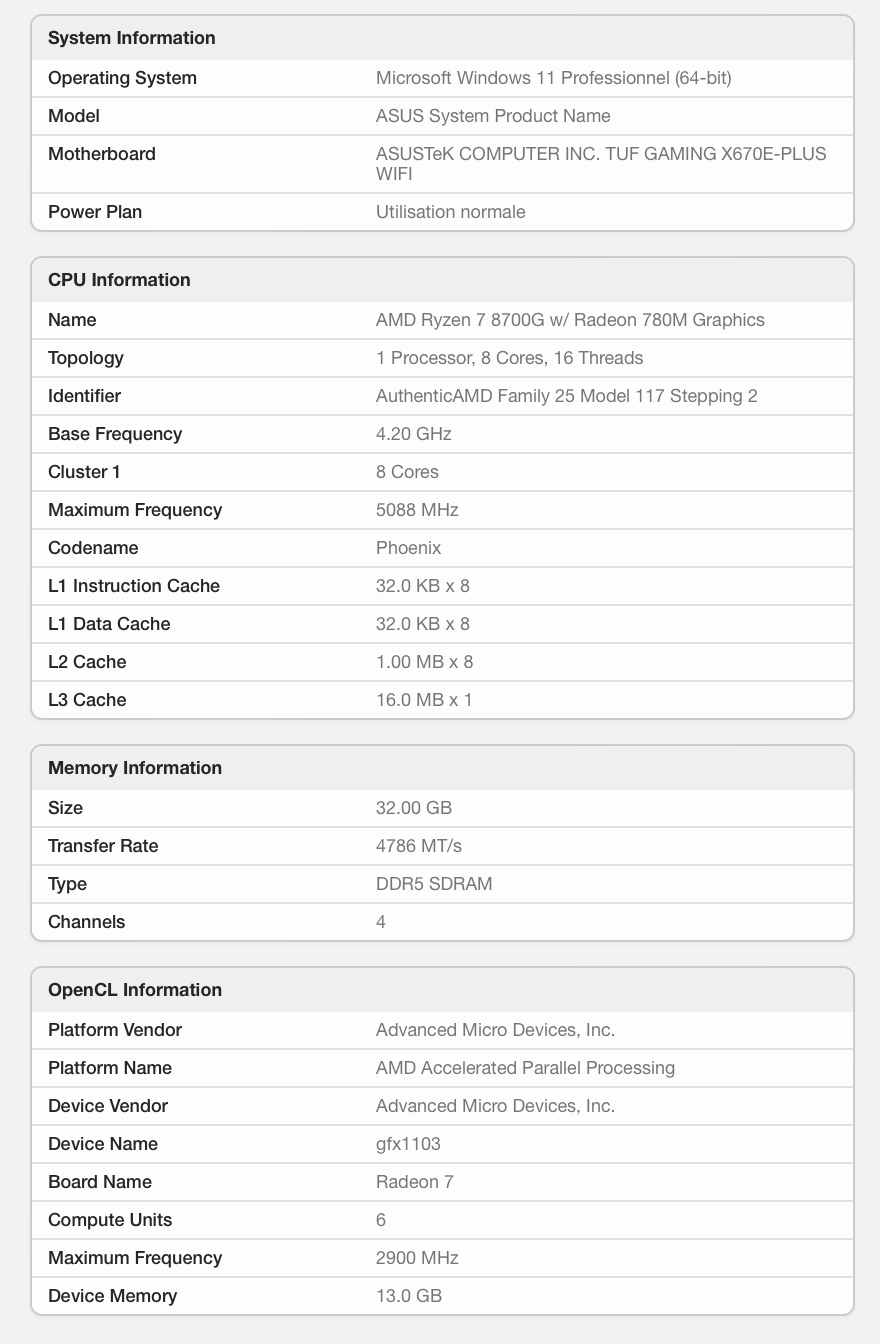Click the Board Name Radeon 7 entry
Viewport: 880px width, 1344px height.
(415, 1182)
